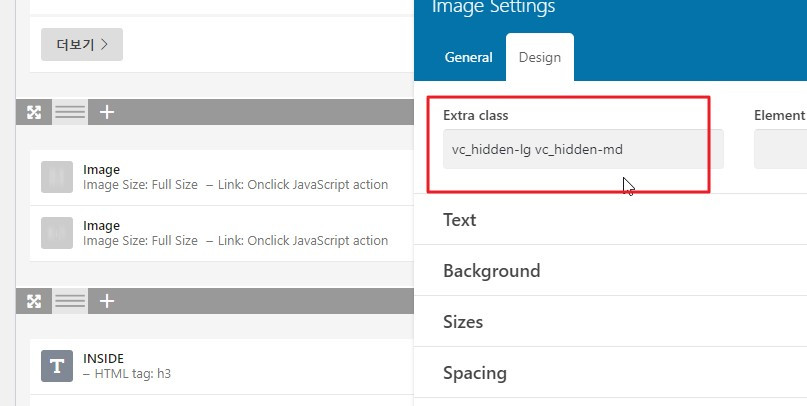Select the Design tab
This screenshot has height=406, width=807.
540,57
